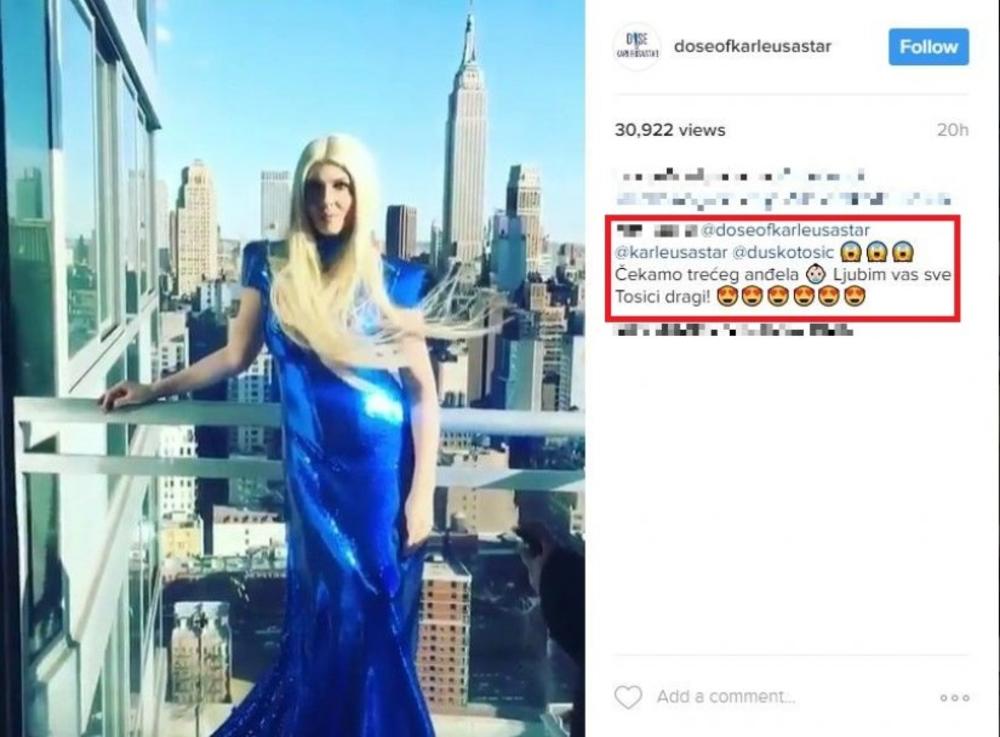Play the video of the woman in the blue dress
This screenshot has width=1000, height=737.
[293, 368]
